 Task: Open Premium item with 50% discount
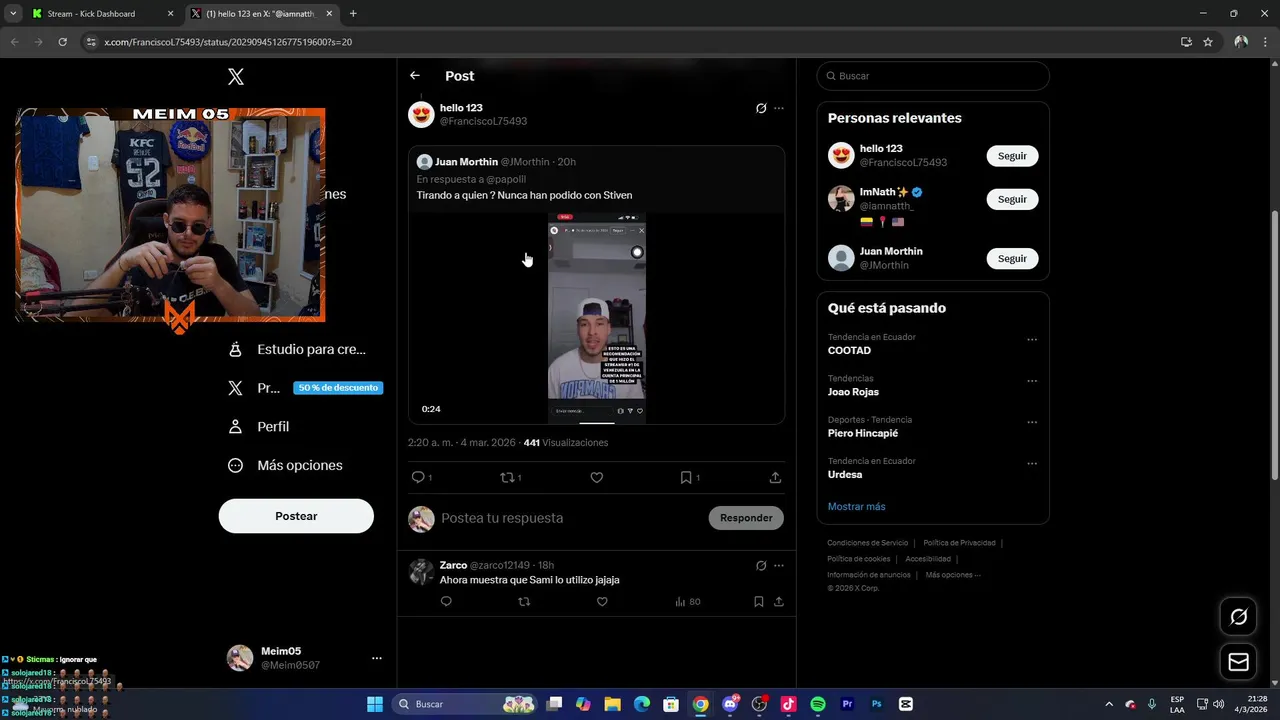304,388
